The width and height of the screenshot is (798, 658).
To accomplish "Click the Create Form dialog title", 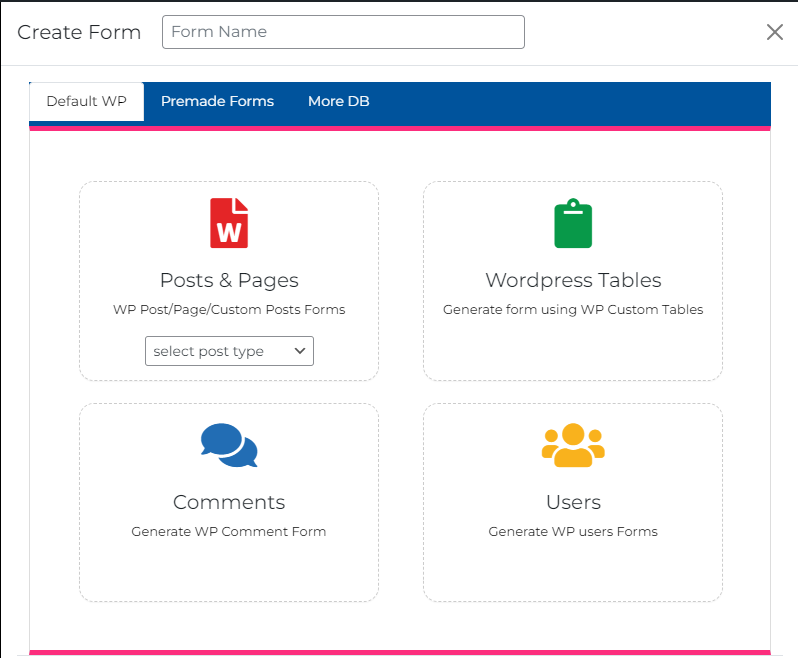I will point(79,32).
